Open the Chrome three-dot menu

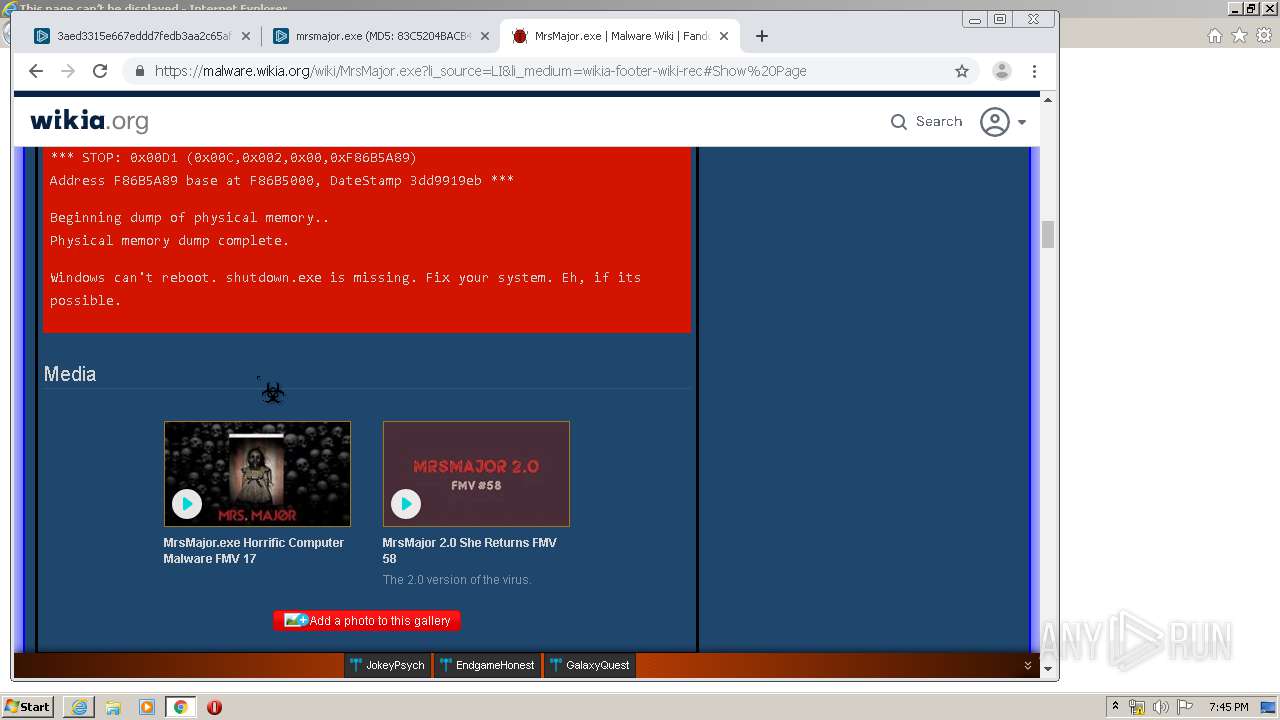1034,71
